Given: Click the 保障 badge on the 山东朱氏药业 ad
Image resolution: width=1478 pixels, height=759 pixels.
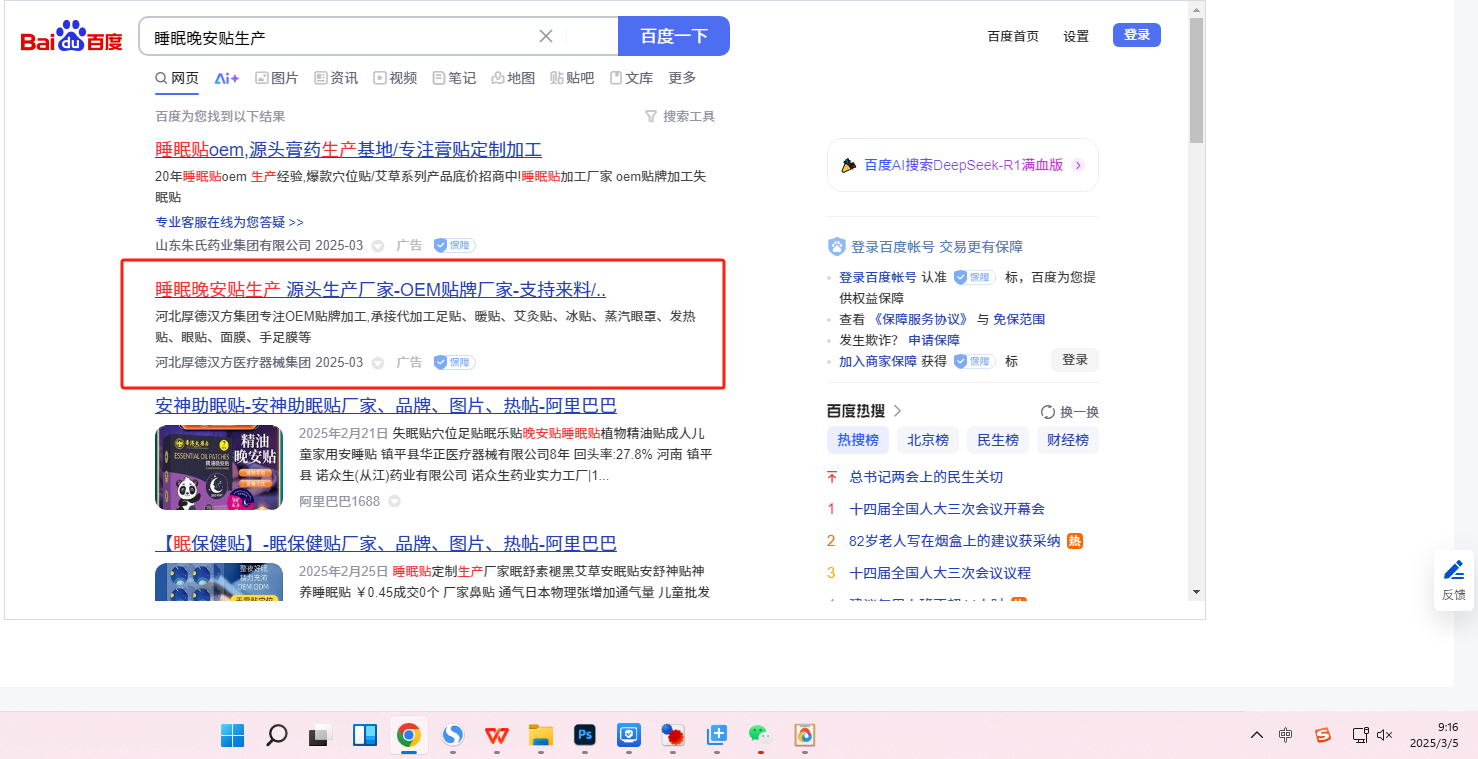Looking at the screenshot, I should click(x=454, y=245).
